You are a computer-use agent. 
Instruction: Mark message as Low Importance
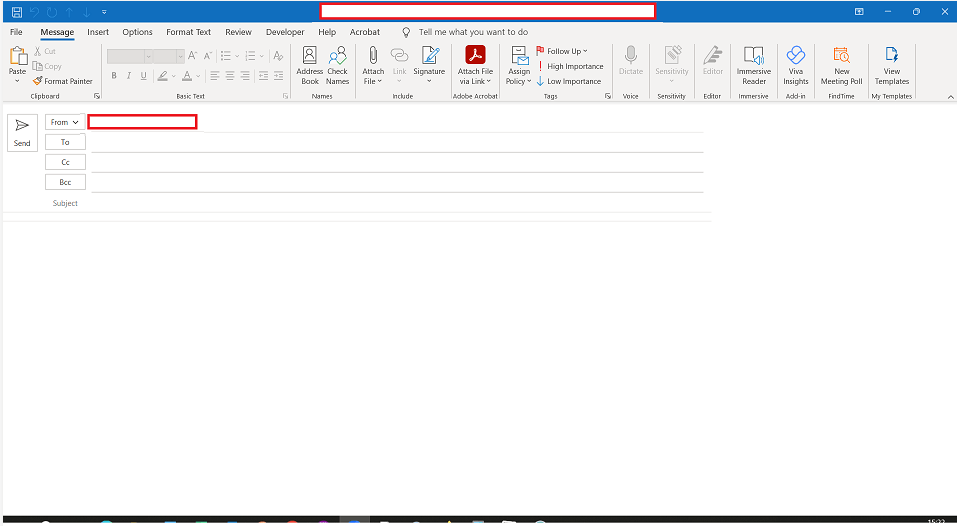point(568,81)
